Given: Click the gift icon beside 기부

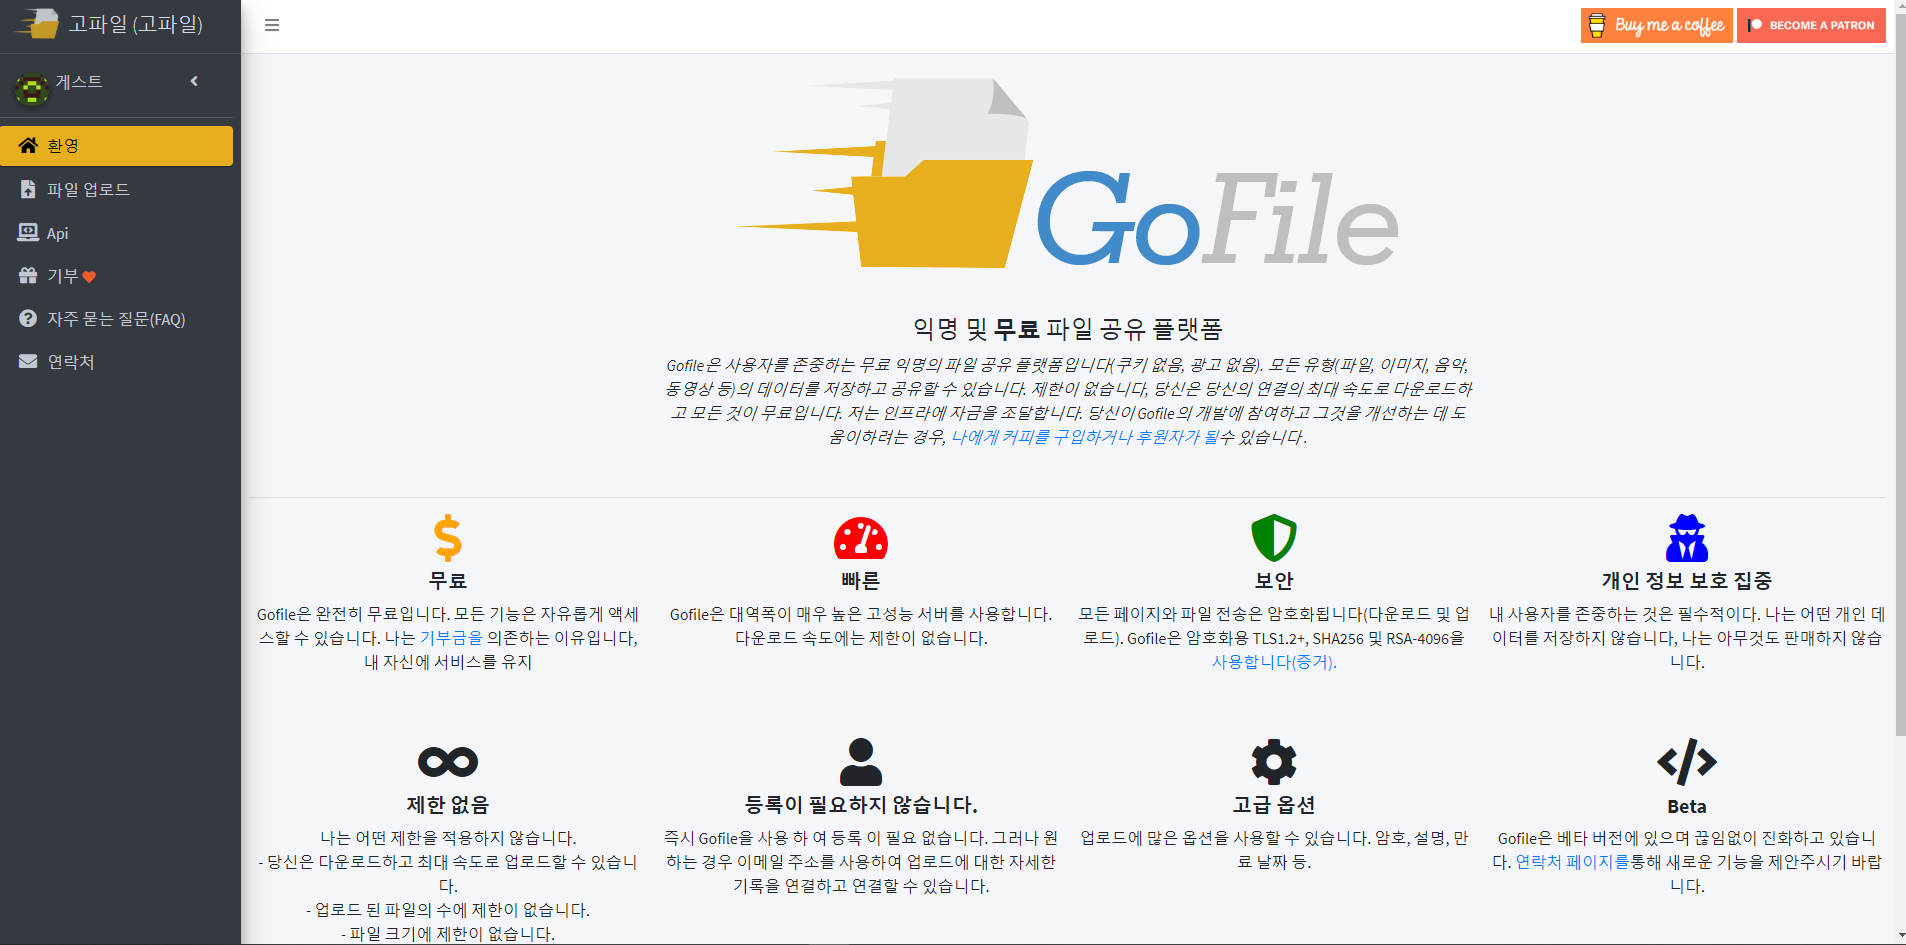Looking at the screenshot, I should point(28,275).
